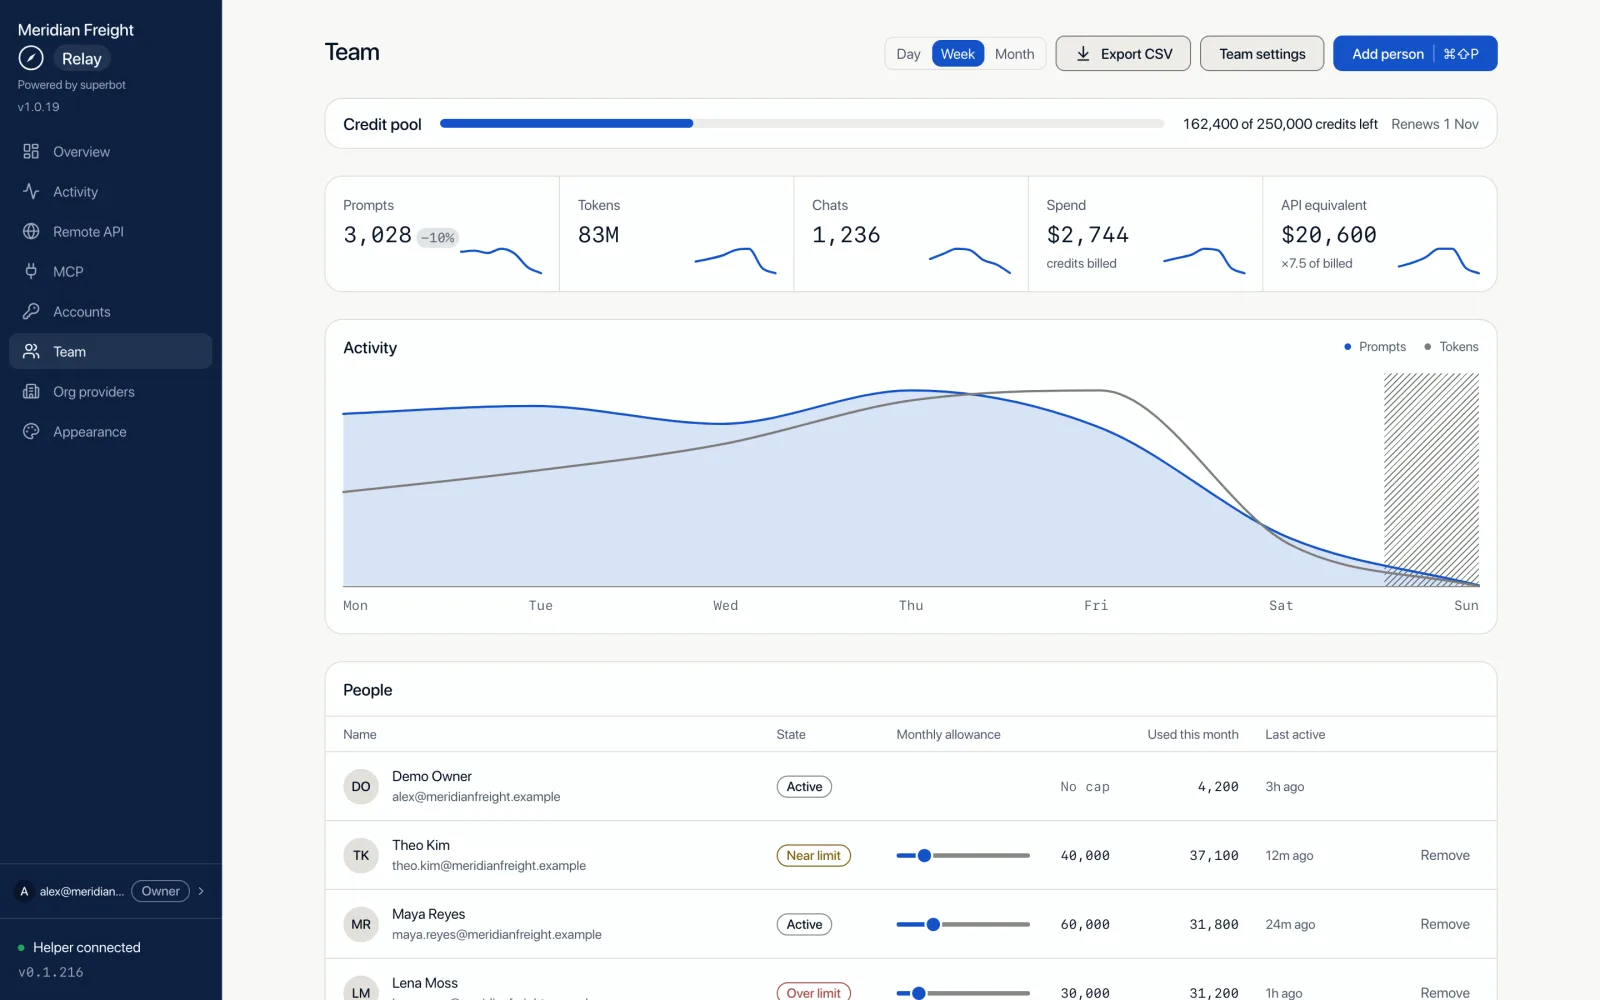Adjust Theo Kim's monthly allowance slider
This screenshot has height=1000, width=1600.
[963, 855]
